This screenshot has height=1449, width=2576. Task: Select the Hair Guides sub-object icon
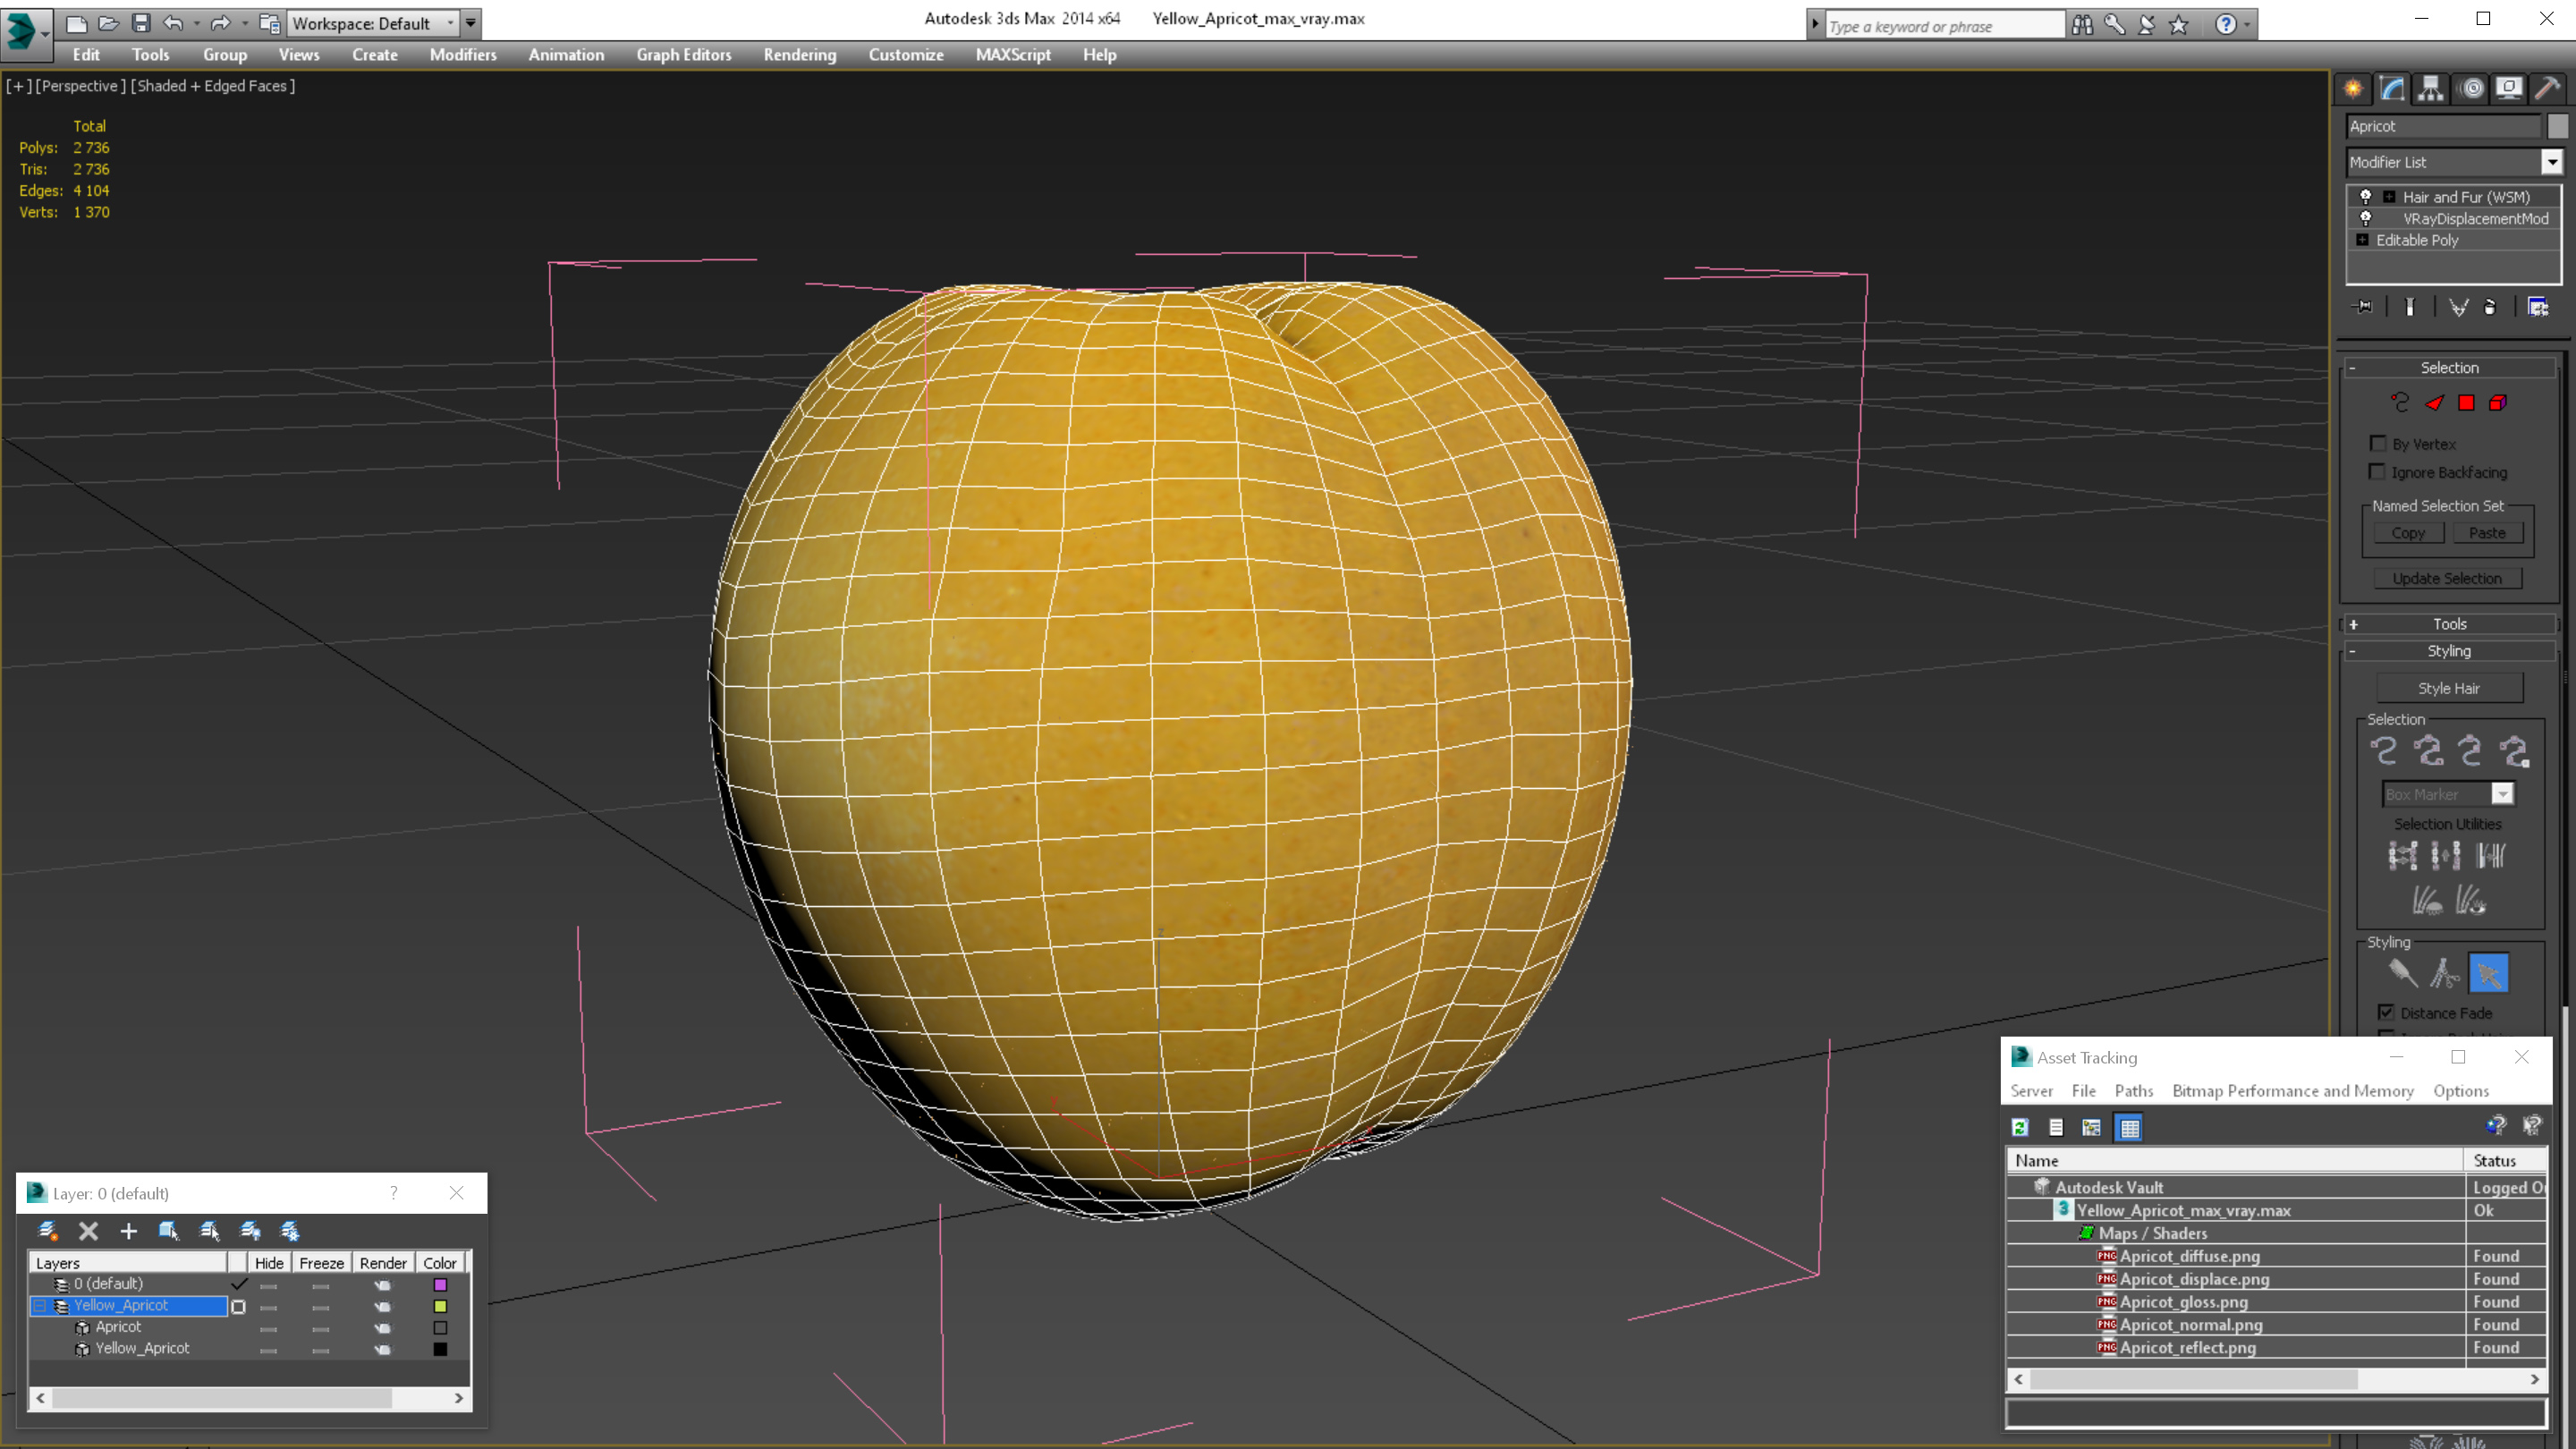tap(2399, 402)
